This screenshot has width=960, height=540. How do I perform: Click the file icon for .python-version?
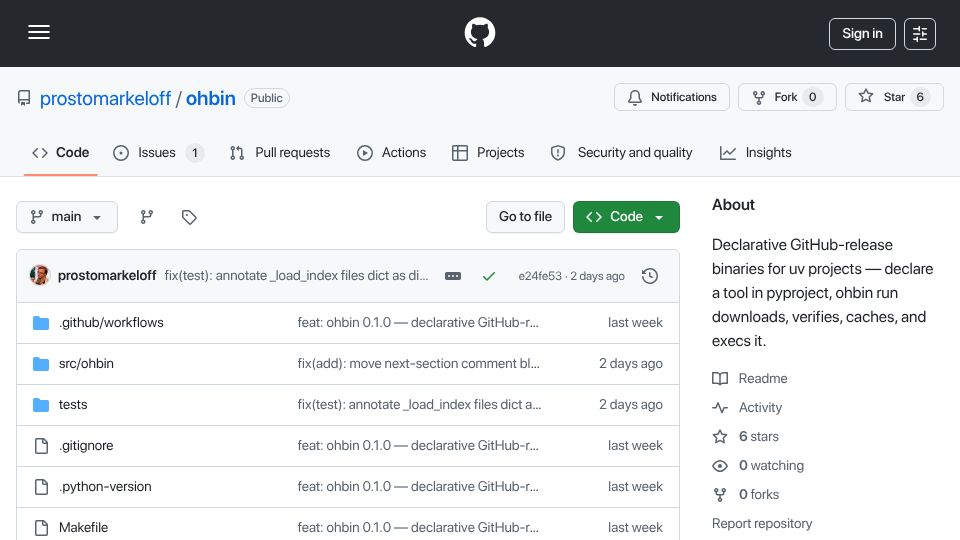coord(41,487)
